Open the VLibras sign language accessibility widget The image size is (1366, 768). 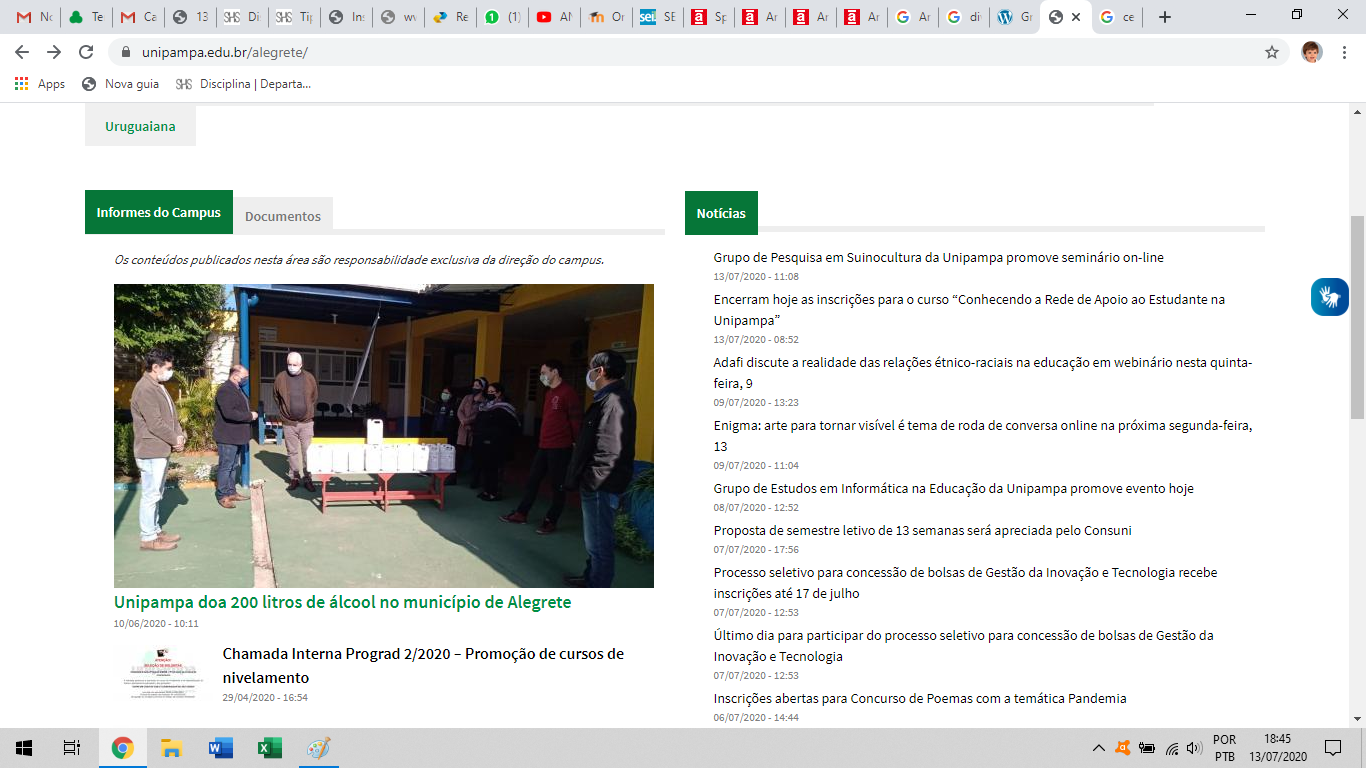point(1329,297)
